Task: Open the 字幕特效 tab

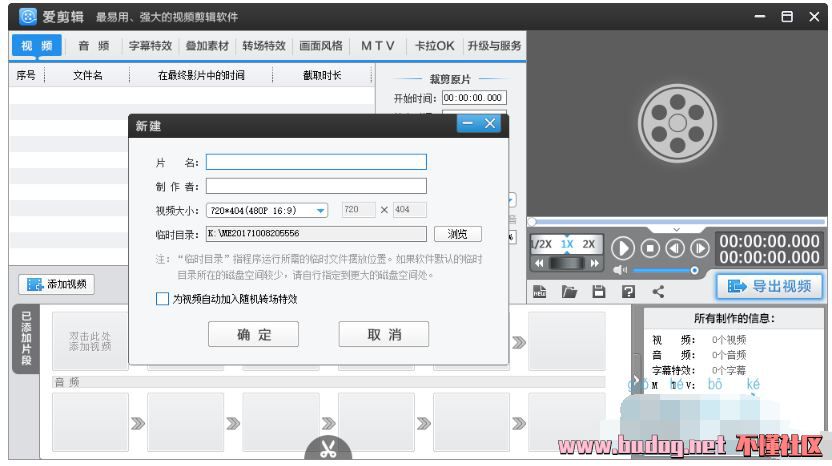Action: tap(150, 46)
